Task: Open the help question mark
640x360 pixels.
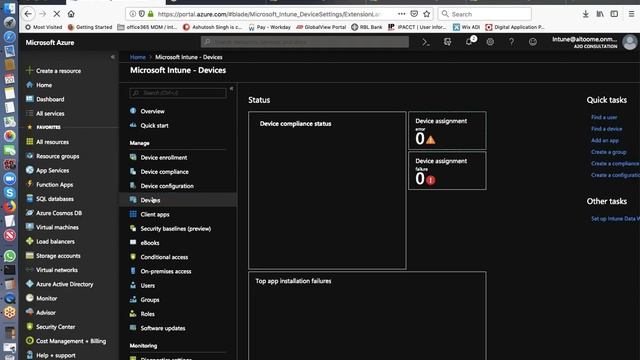Action: (511, 42)
